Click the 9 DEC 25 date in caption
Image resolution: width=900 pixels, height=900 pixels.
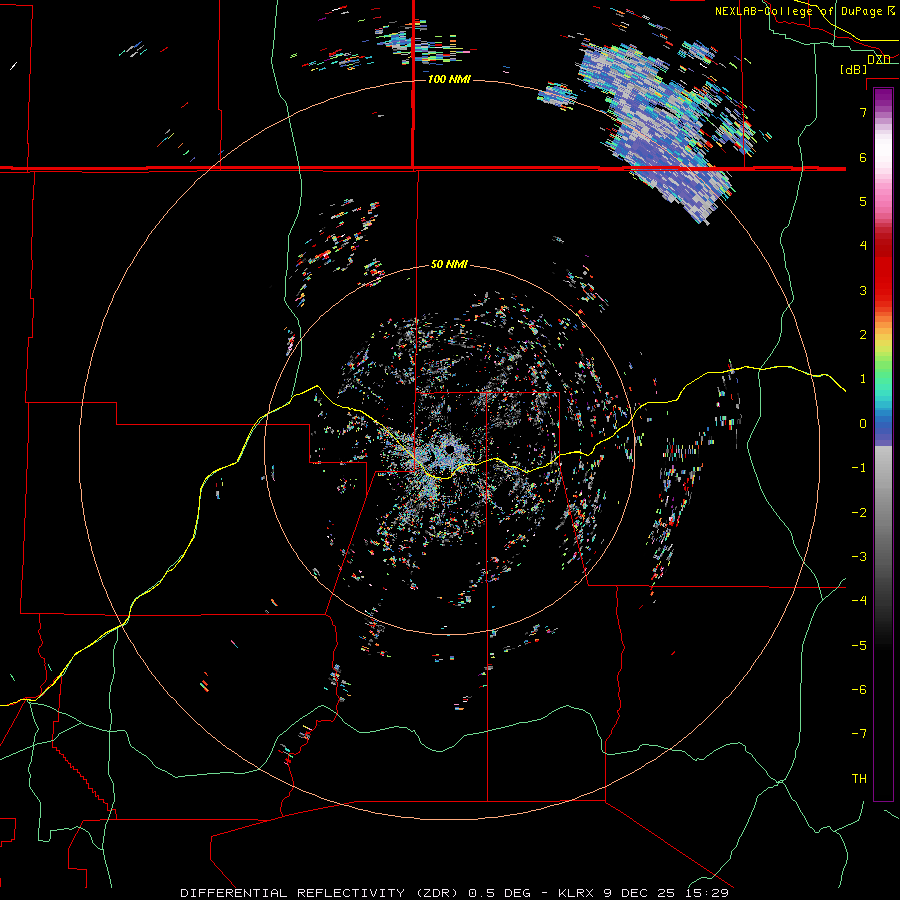639,893
